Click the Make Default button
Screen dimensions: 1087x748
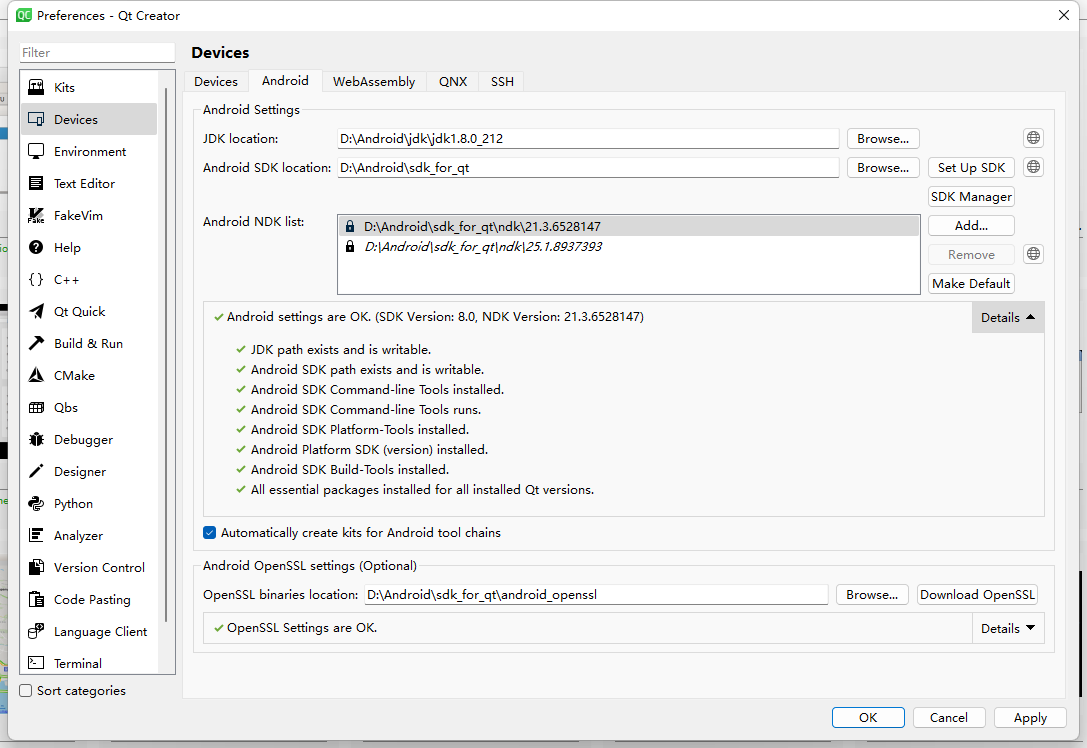point(971,284)
